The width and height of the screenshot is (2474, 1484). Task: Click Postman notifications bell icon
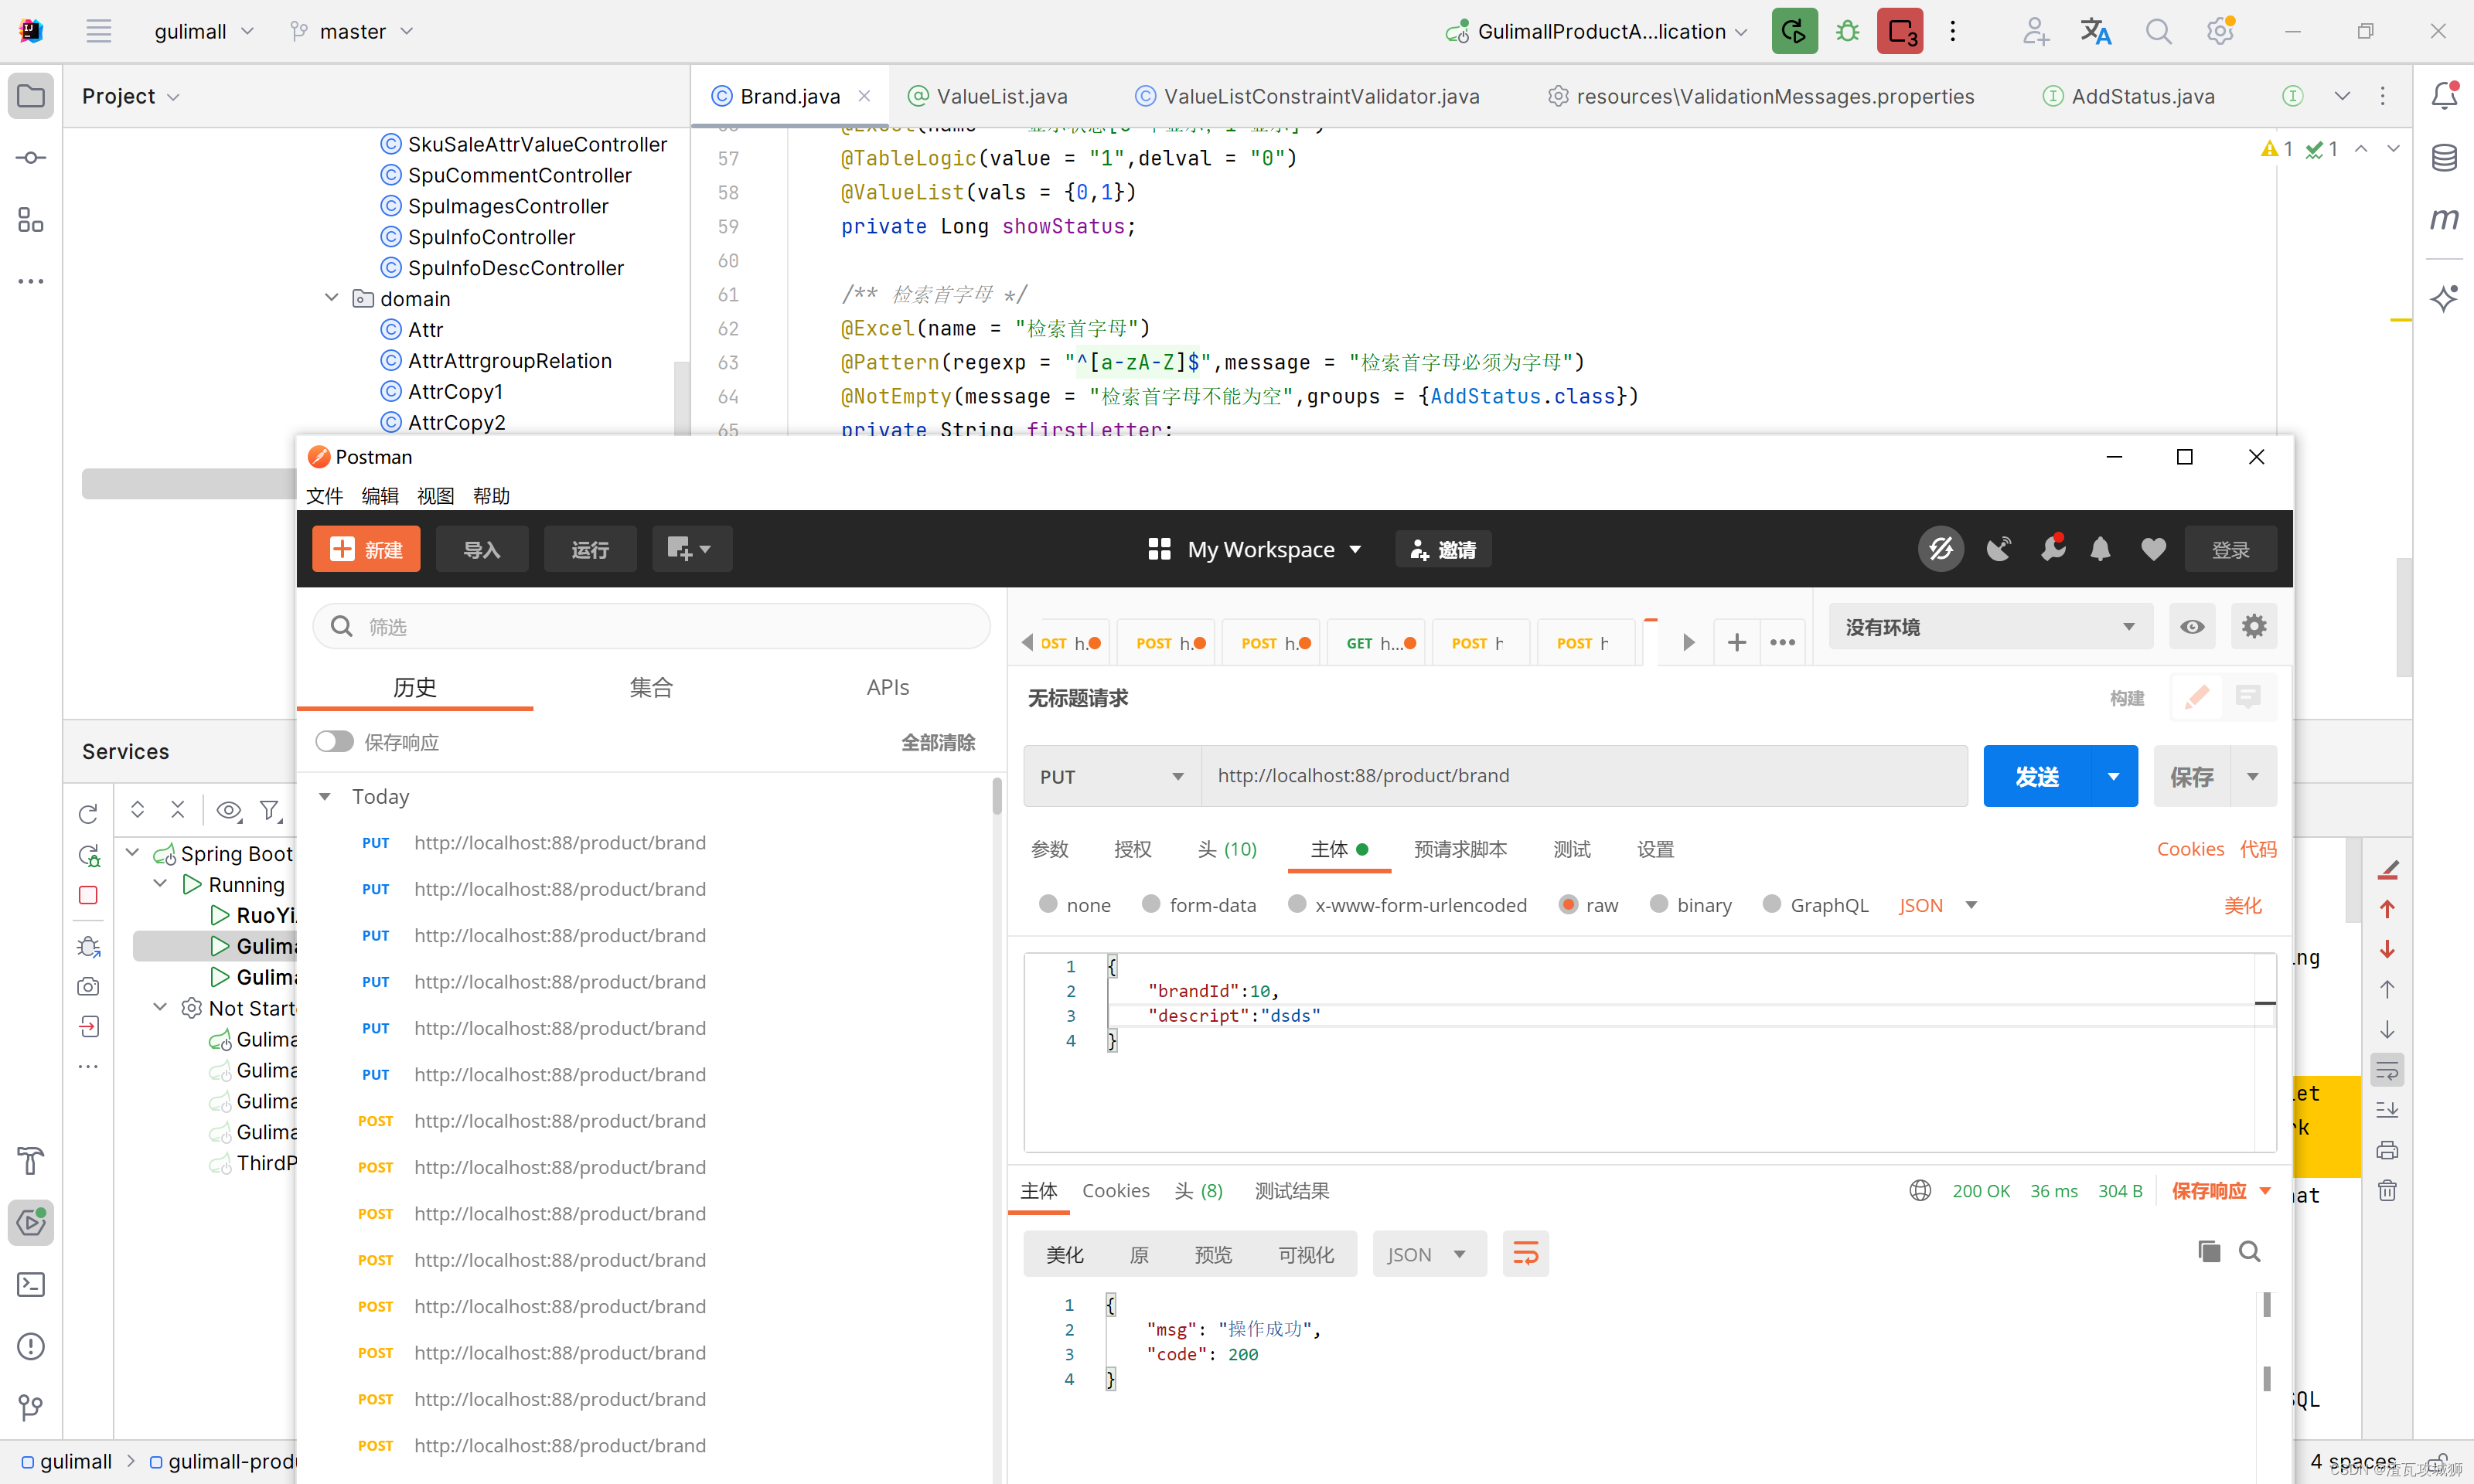coord(2100,549)
